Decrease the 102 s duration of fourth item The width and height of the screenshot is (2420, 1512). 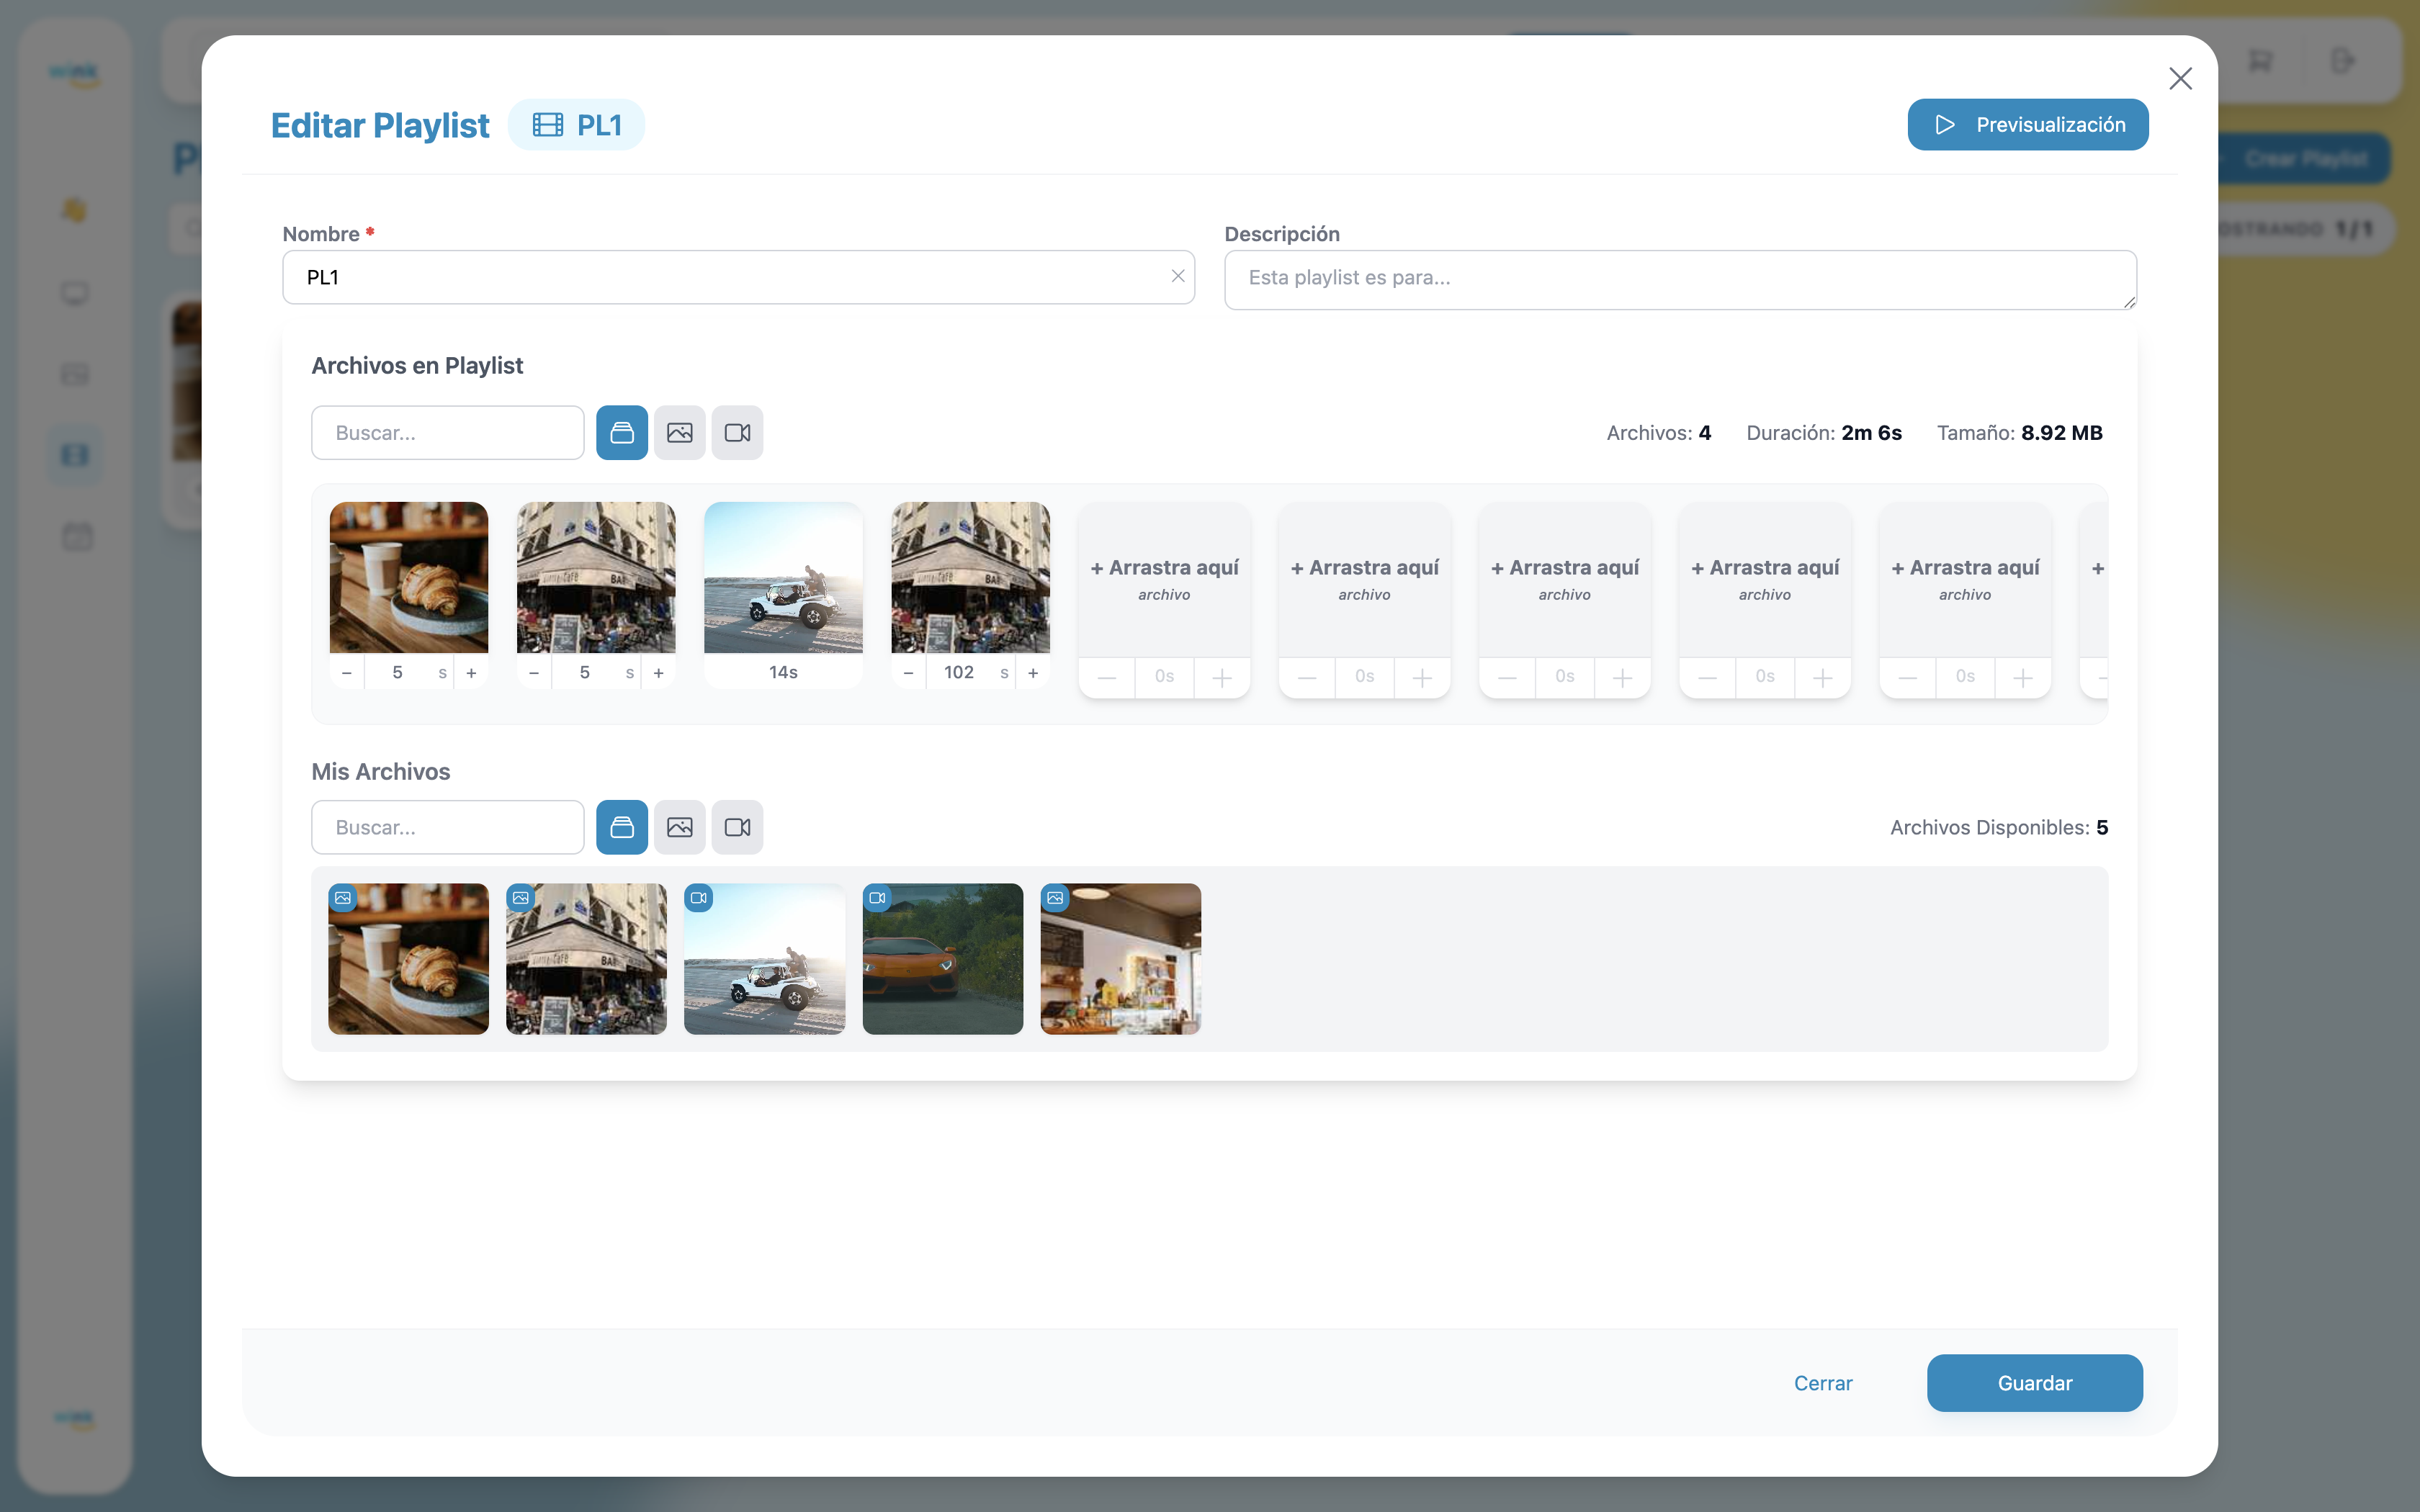coord(908,673)
